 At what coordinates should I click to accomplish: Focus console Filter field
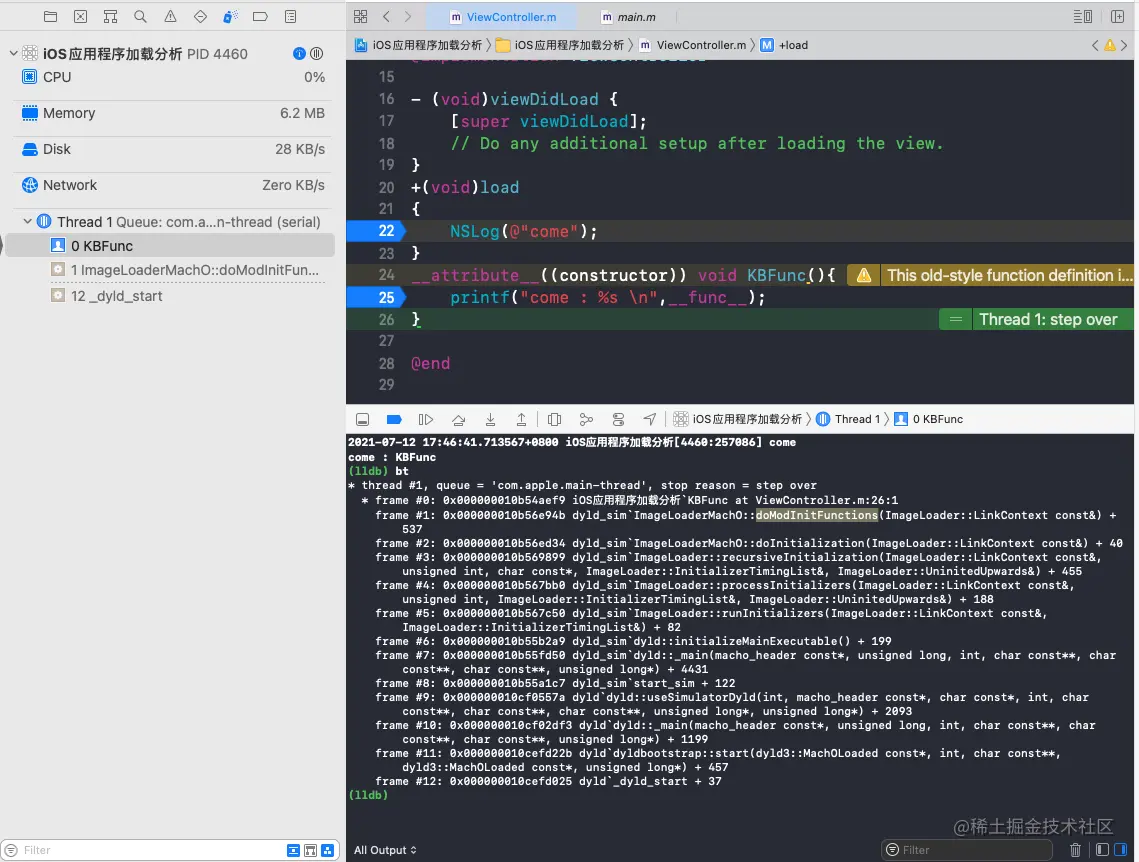[x=967, y=850]
